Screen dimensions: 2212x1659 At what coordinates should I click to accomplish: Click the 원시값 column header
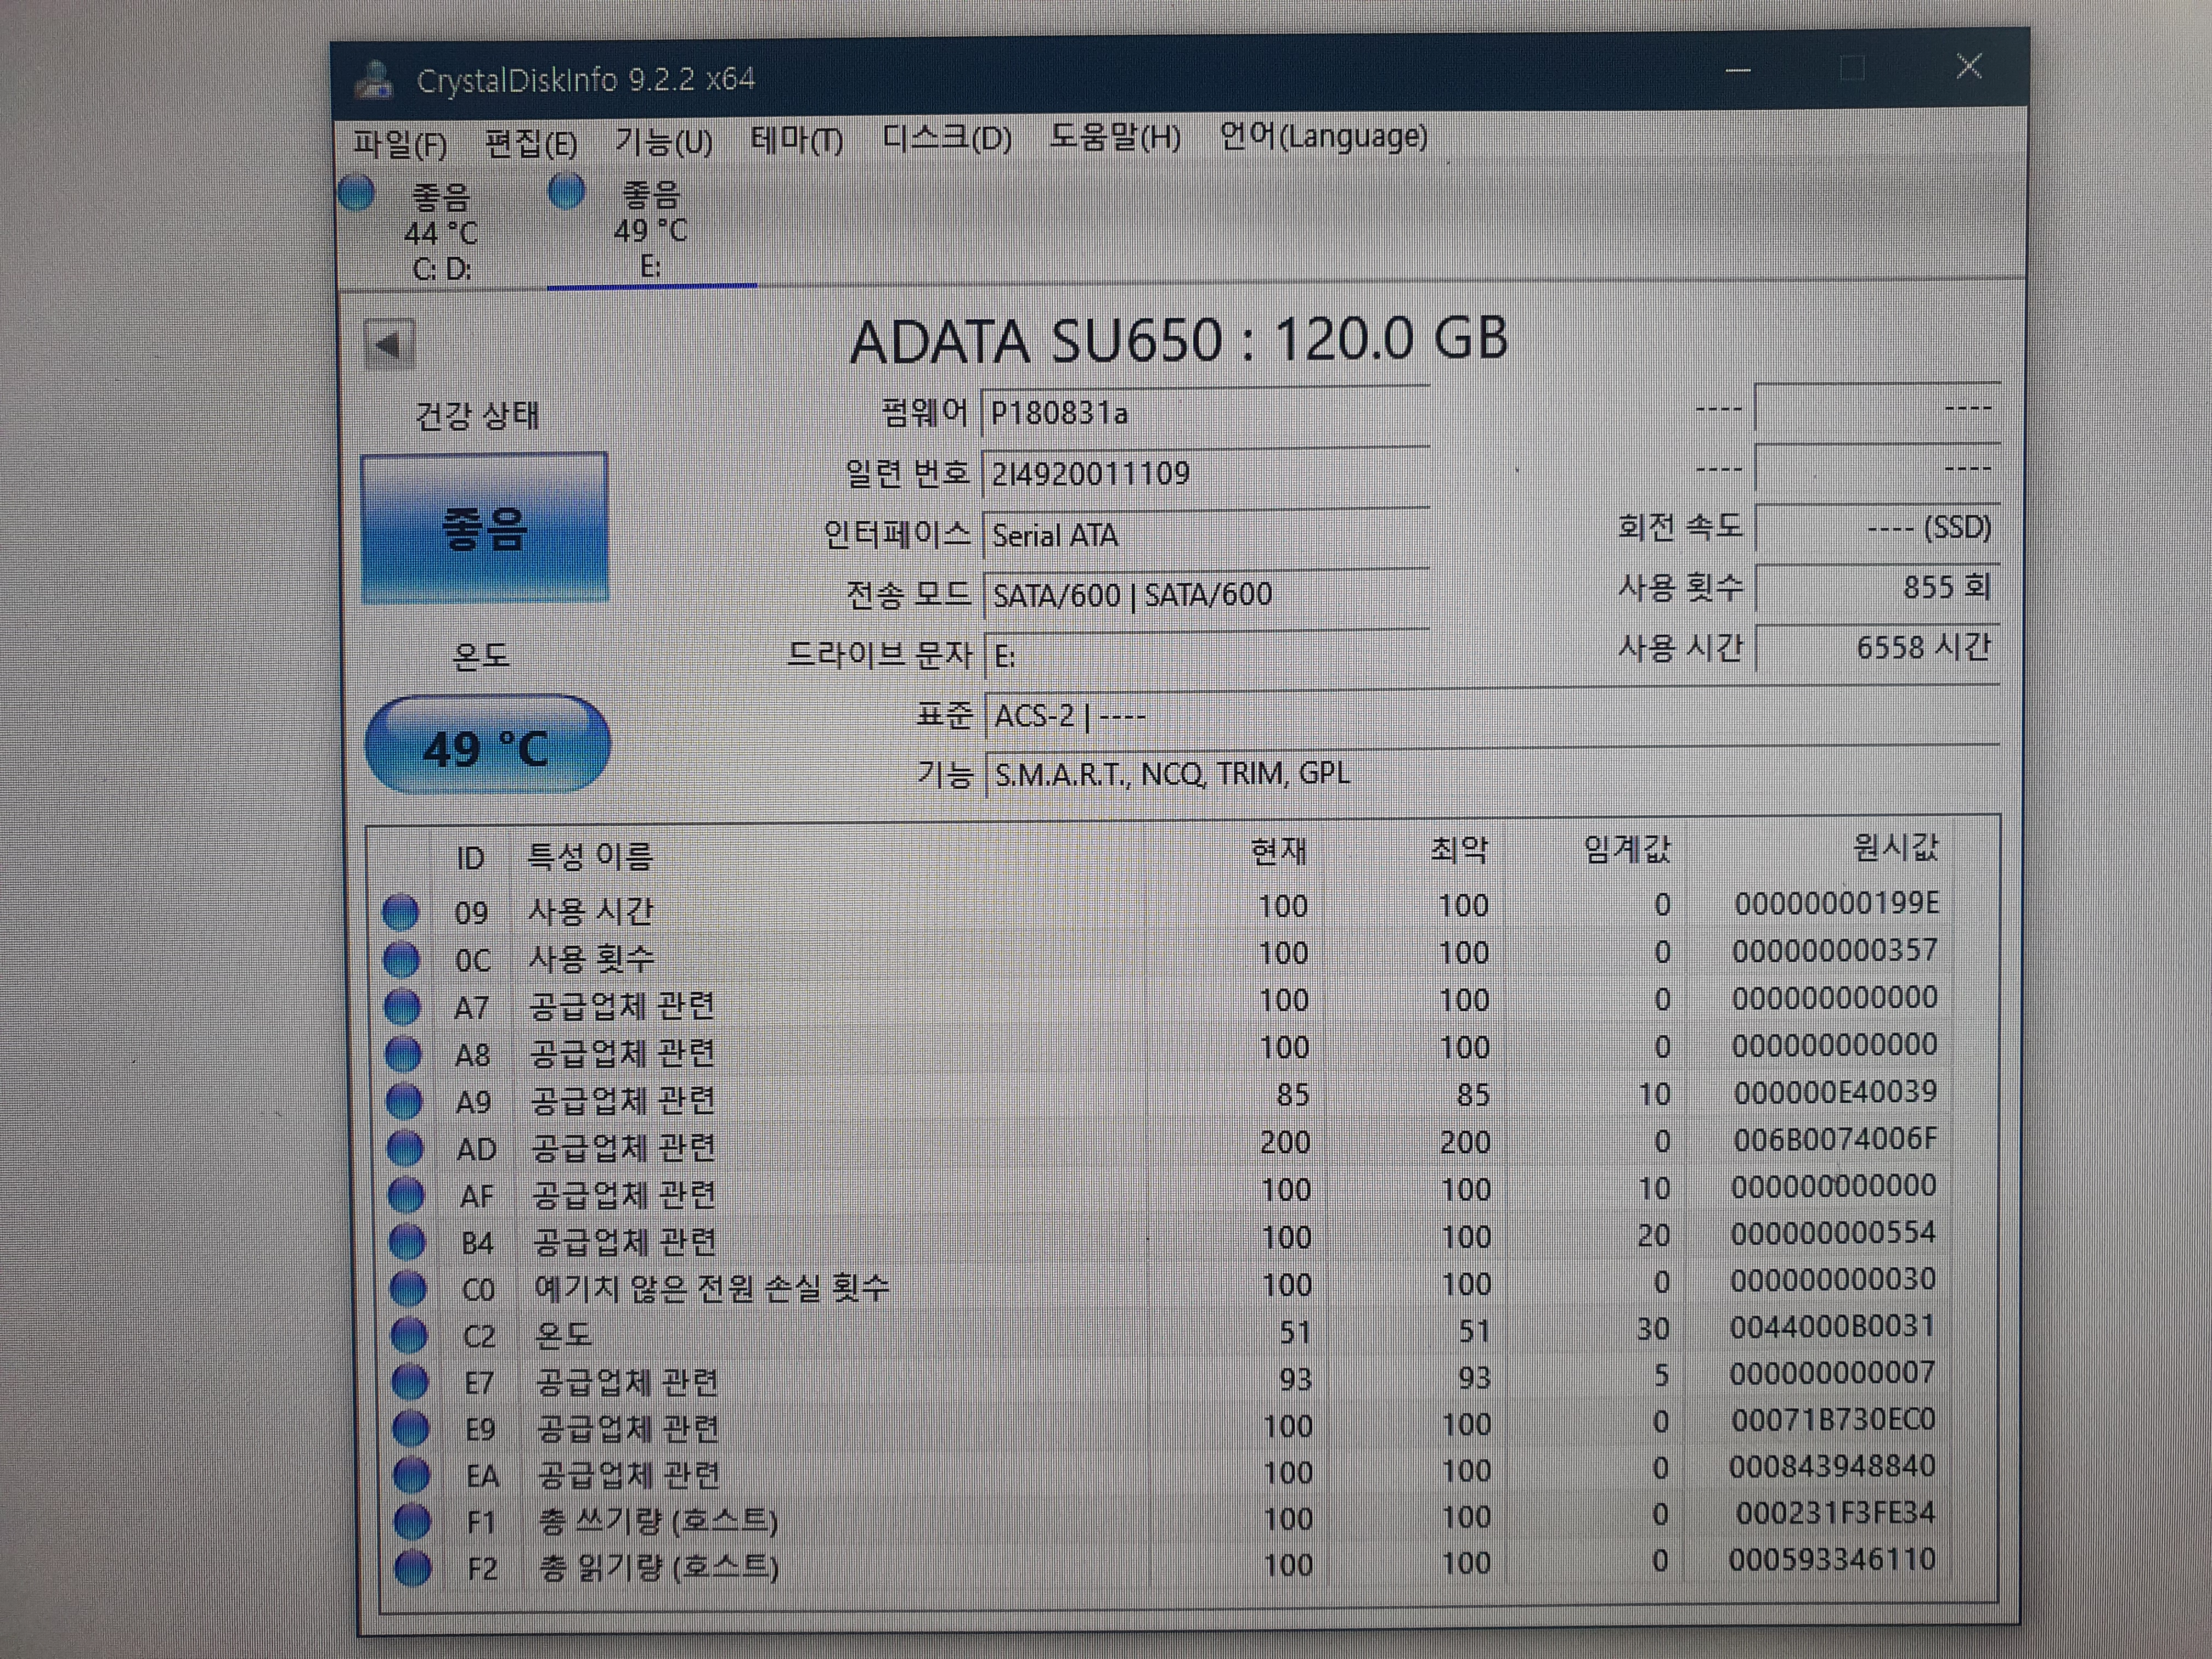1895,847
